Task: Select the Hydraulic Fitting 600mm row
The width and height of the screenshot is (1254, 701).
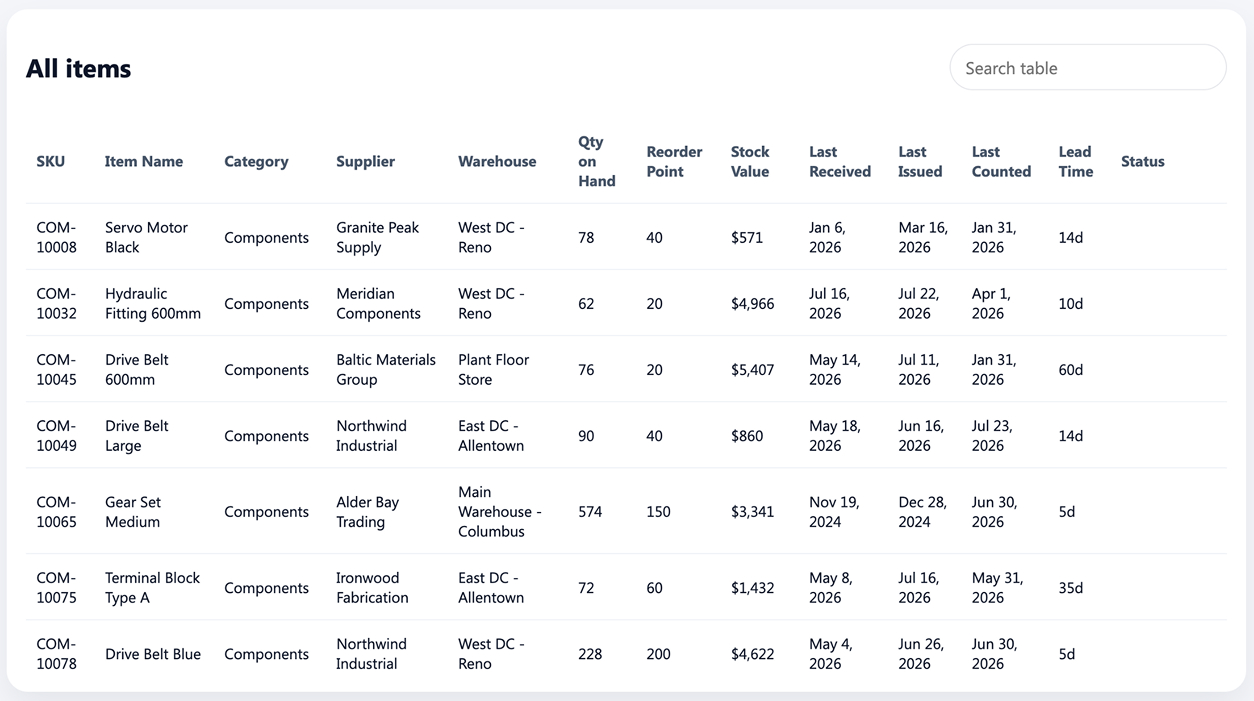Action: click(626, 303)
